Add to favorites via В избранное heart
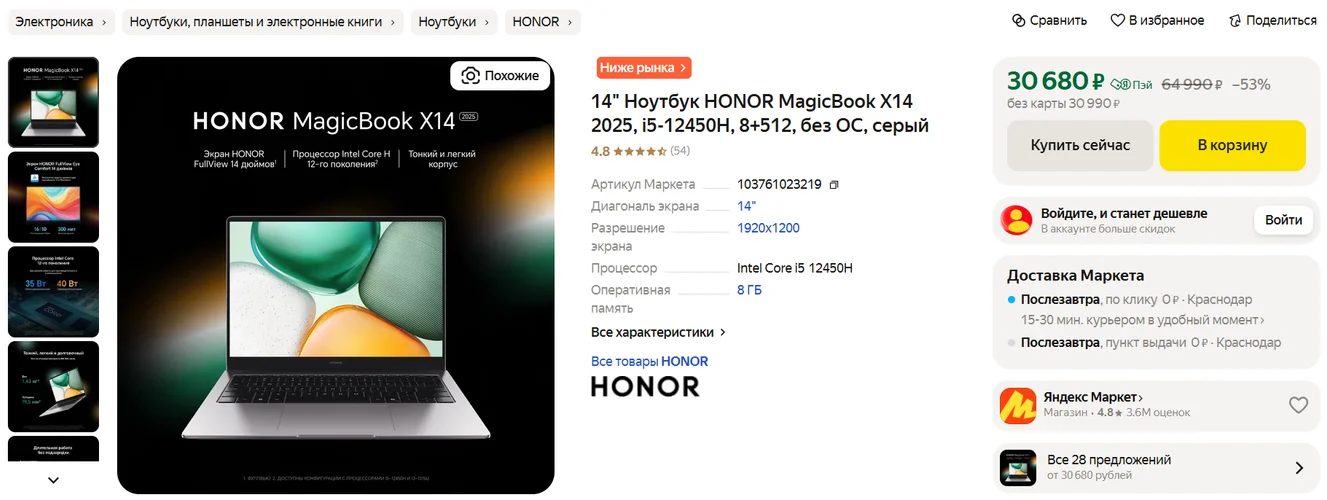This screenshot has width=1327, height=500. tap(1118, 20)
